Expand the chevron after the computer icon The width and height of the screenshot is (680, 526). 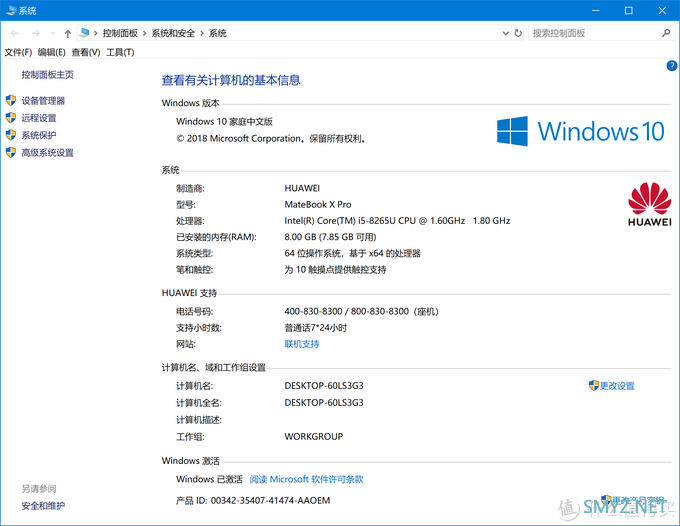click(96, 33)
